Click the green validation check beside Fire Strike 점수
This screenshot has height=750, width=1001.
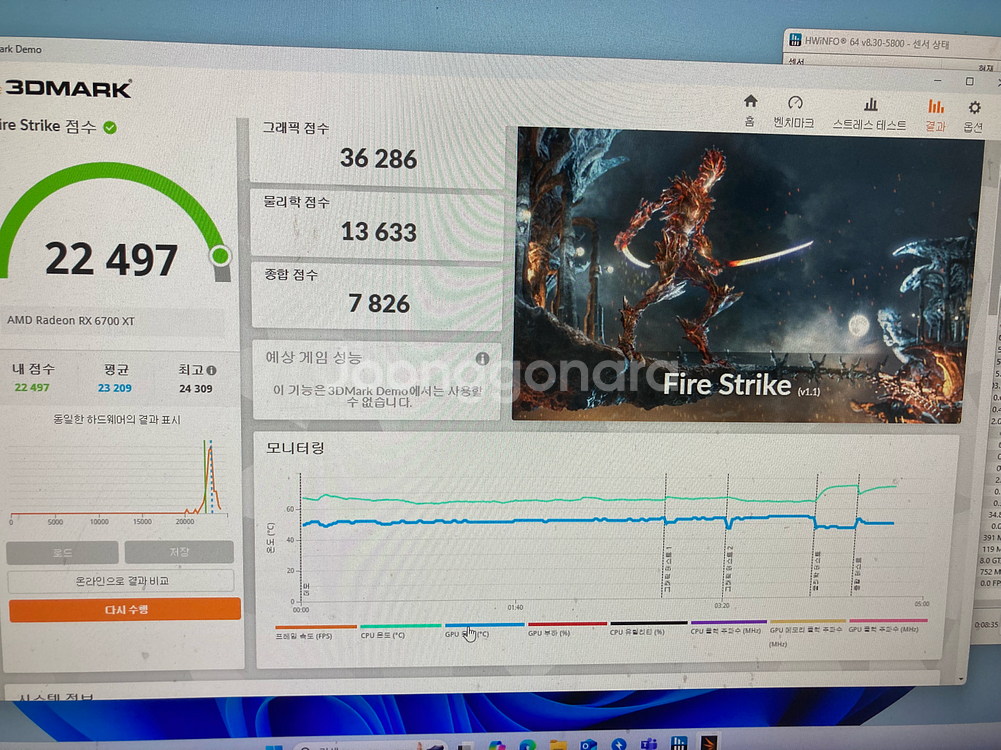point(110,128)
